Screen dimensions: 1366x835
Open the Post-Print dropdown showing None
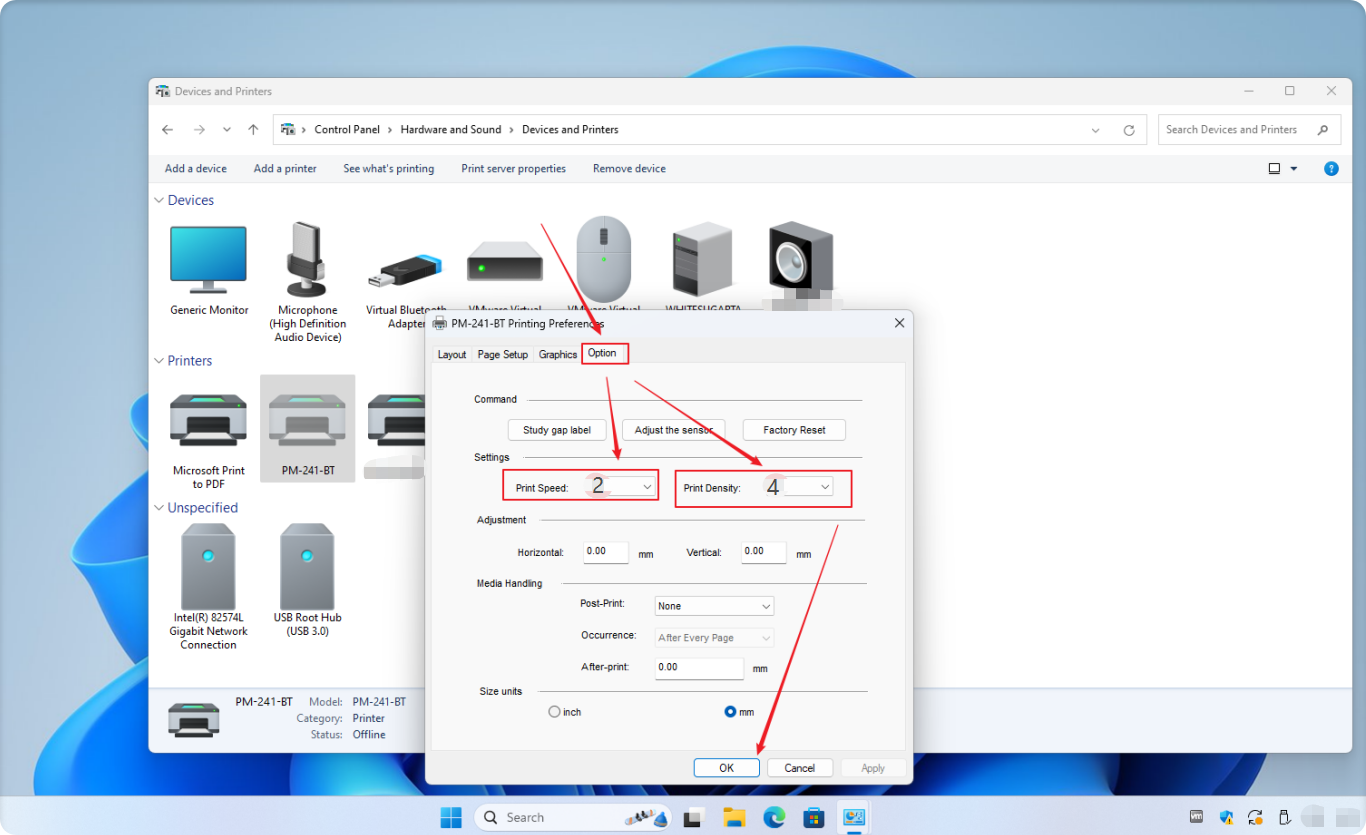coord(714,606)
